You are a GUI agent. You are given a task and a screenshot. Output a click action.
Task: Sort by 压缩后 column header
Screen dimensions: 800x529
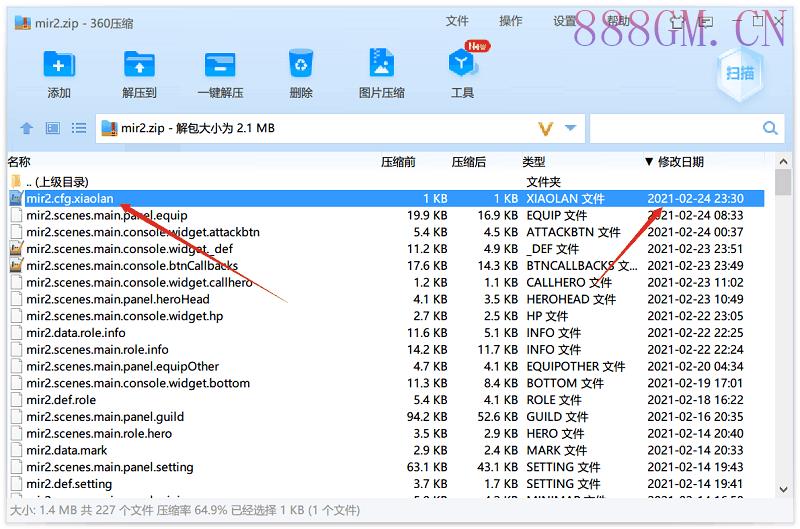click(468, 162)
